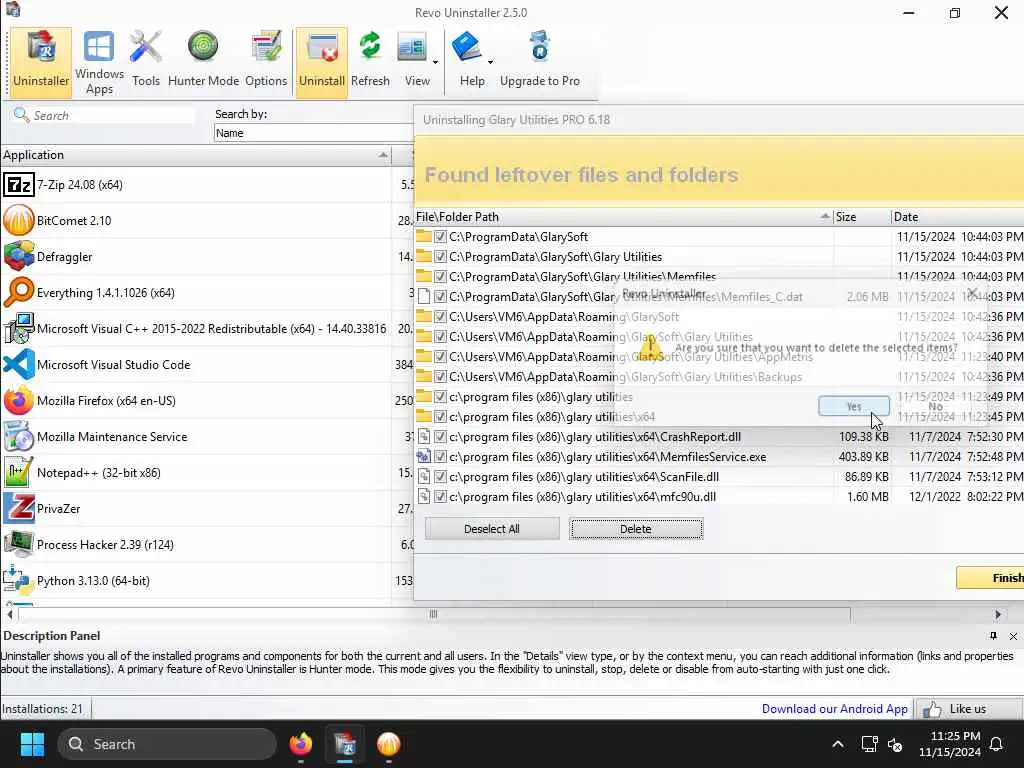Expand the Help dropdown arrow

[x=490, y=63]
